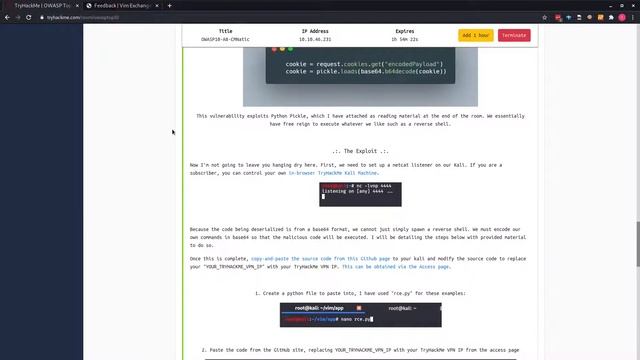Minimize the browser window

[x=610, y=6]
